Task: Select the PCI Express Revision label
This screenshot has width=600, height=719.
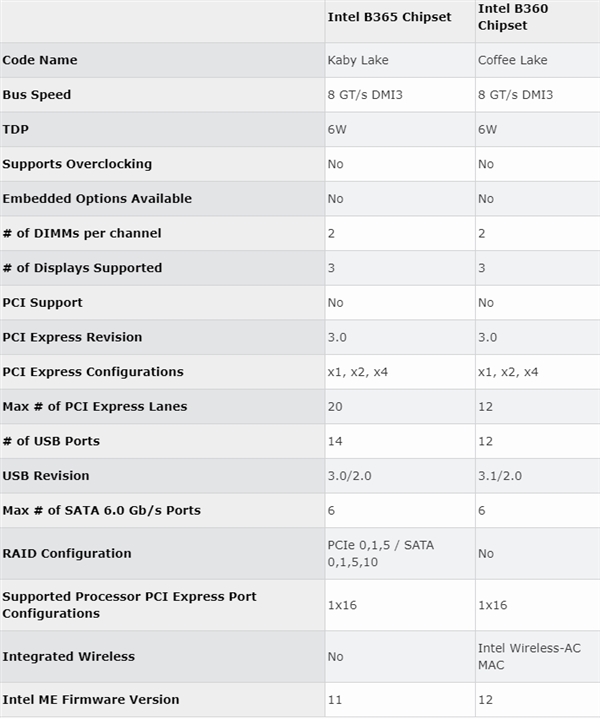Action: tap(72, 337)
